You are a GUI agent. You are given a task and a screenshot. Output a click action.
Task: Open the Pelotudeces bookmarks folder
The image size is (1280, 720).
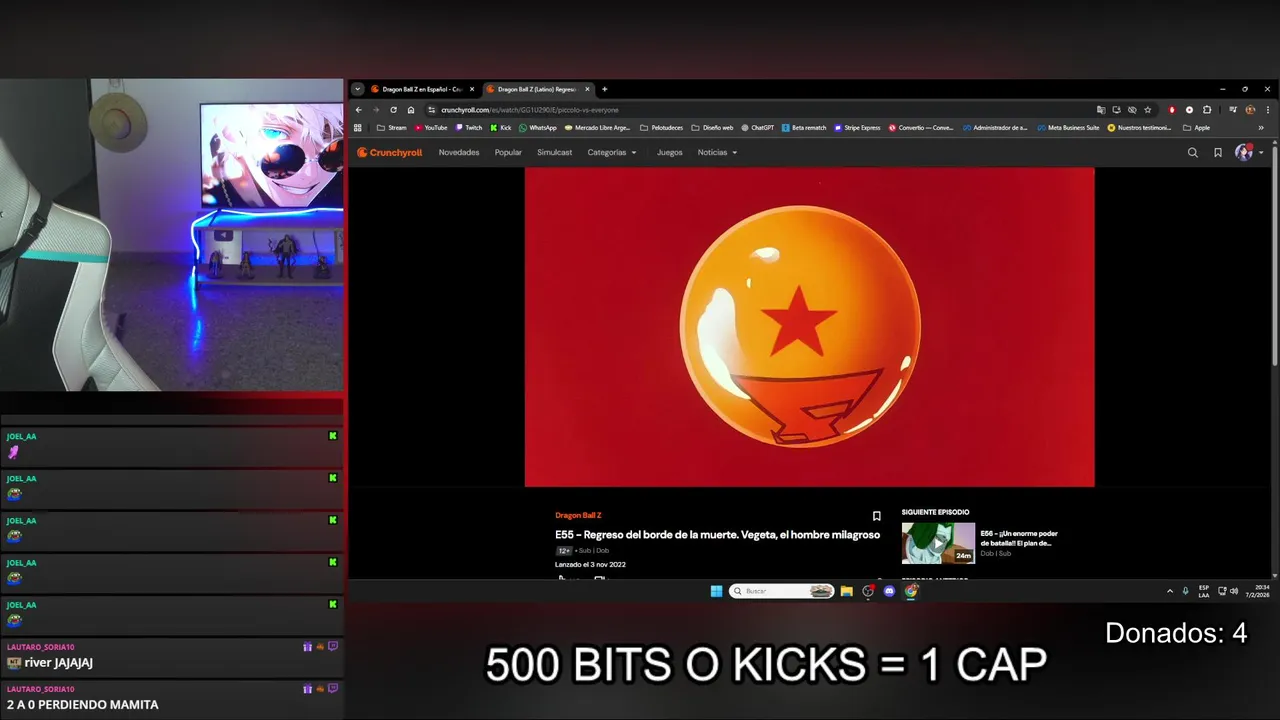coord(661,128)
